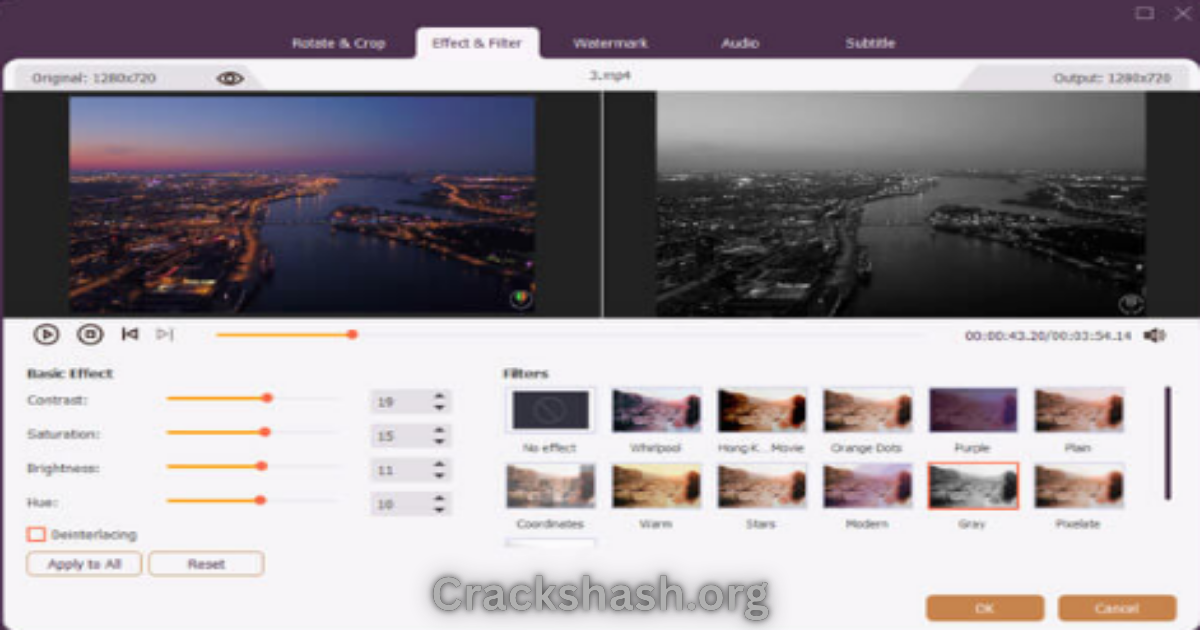Image resolution: width=1200 pixels, height=630 pixels.
Task: Confirm the changes with the OK button
Action: coord(984,608)
